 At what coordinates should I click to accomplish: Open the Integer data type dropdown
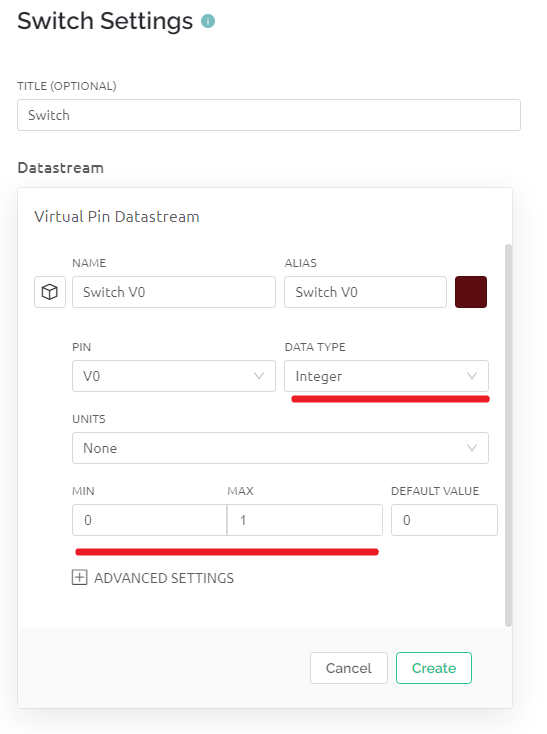(x=387, y=376)
